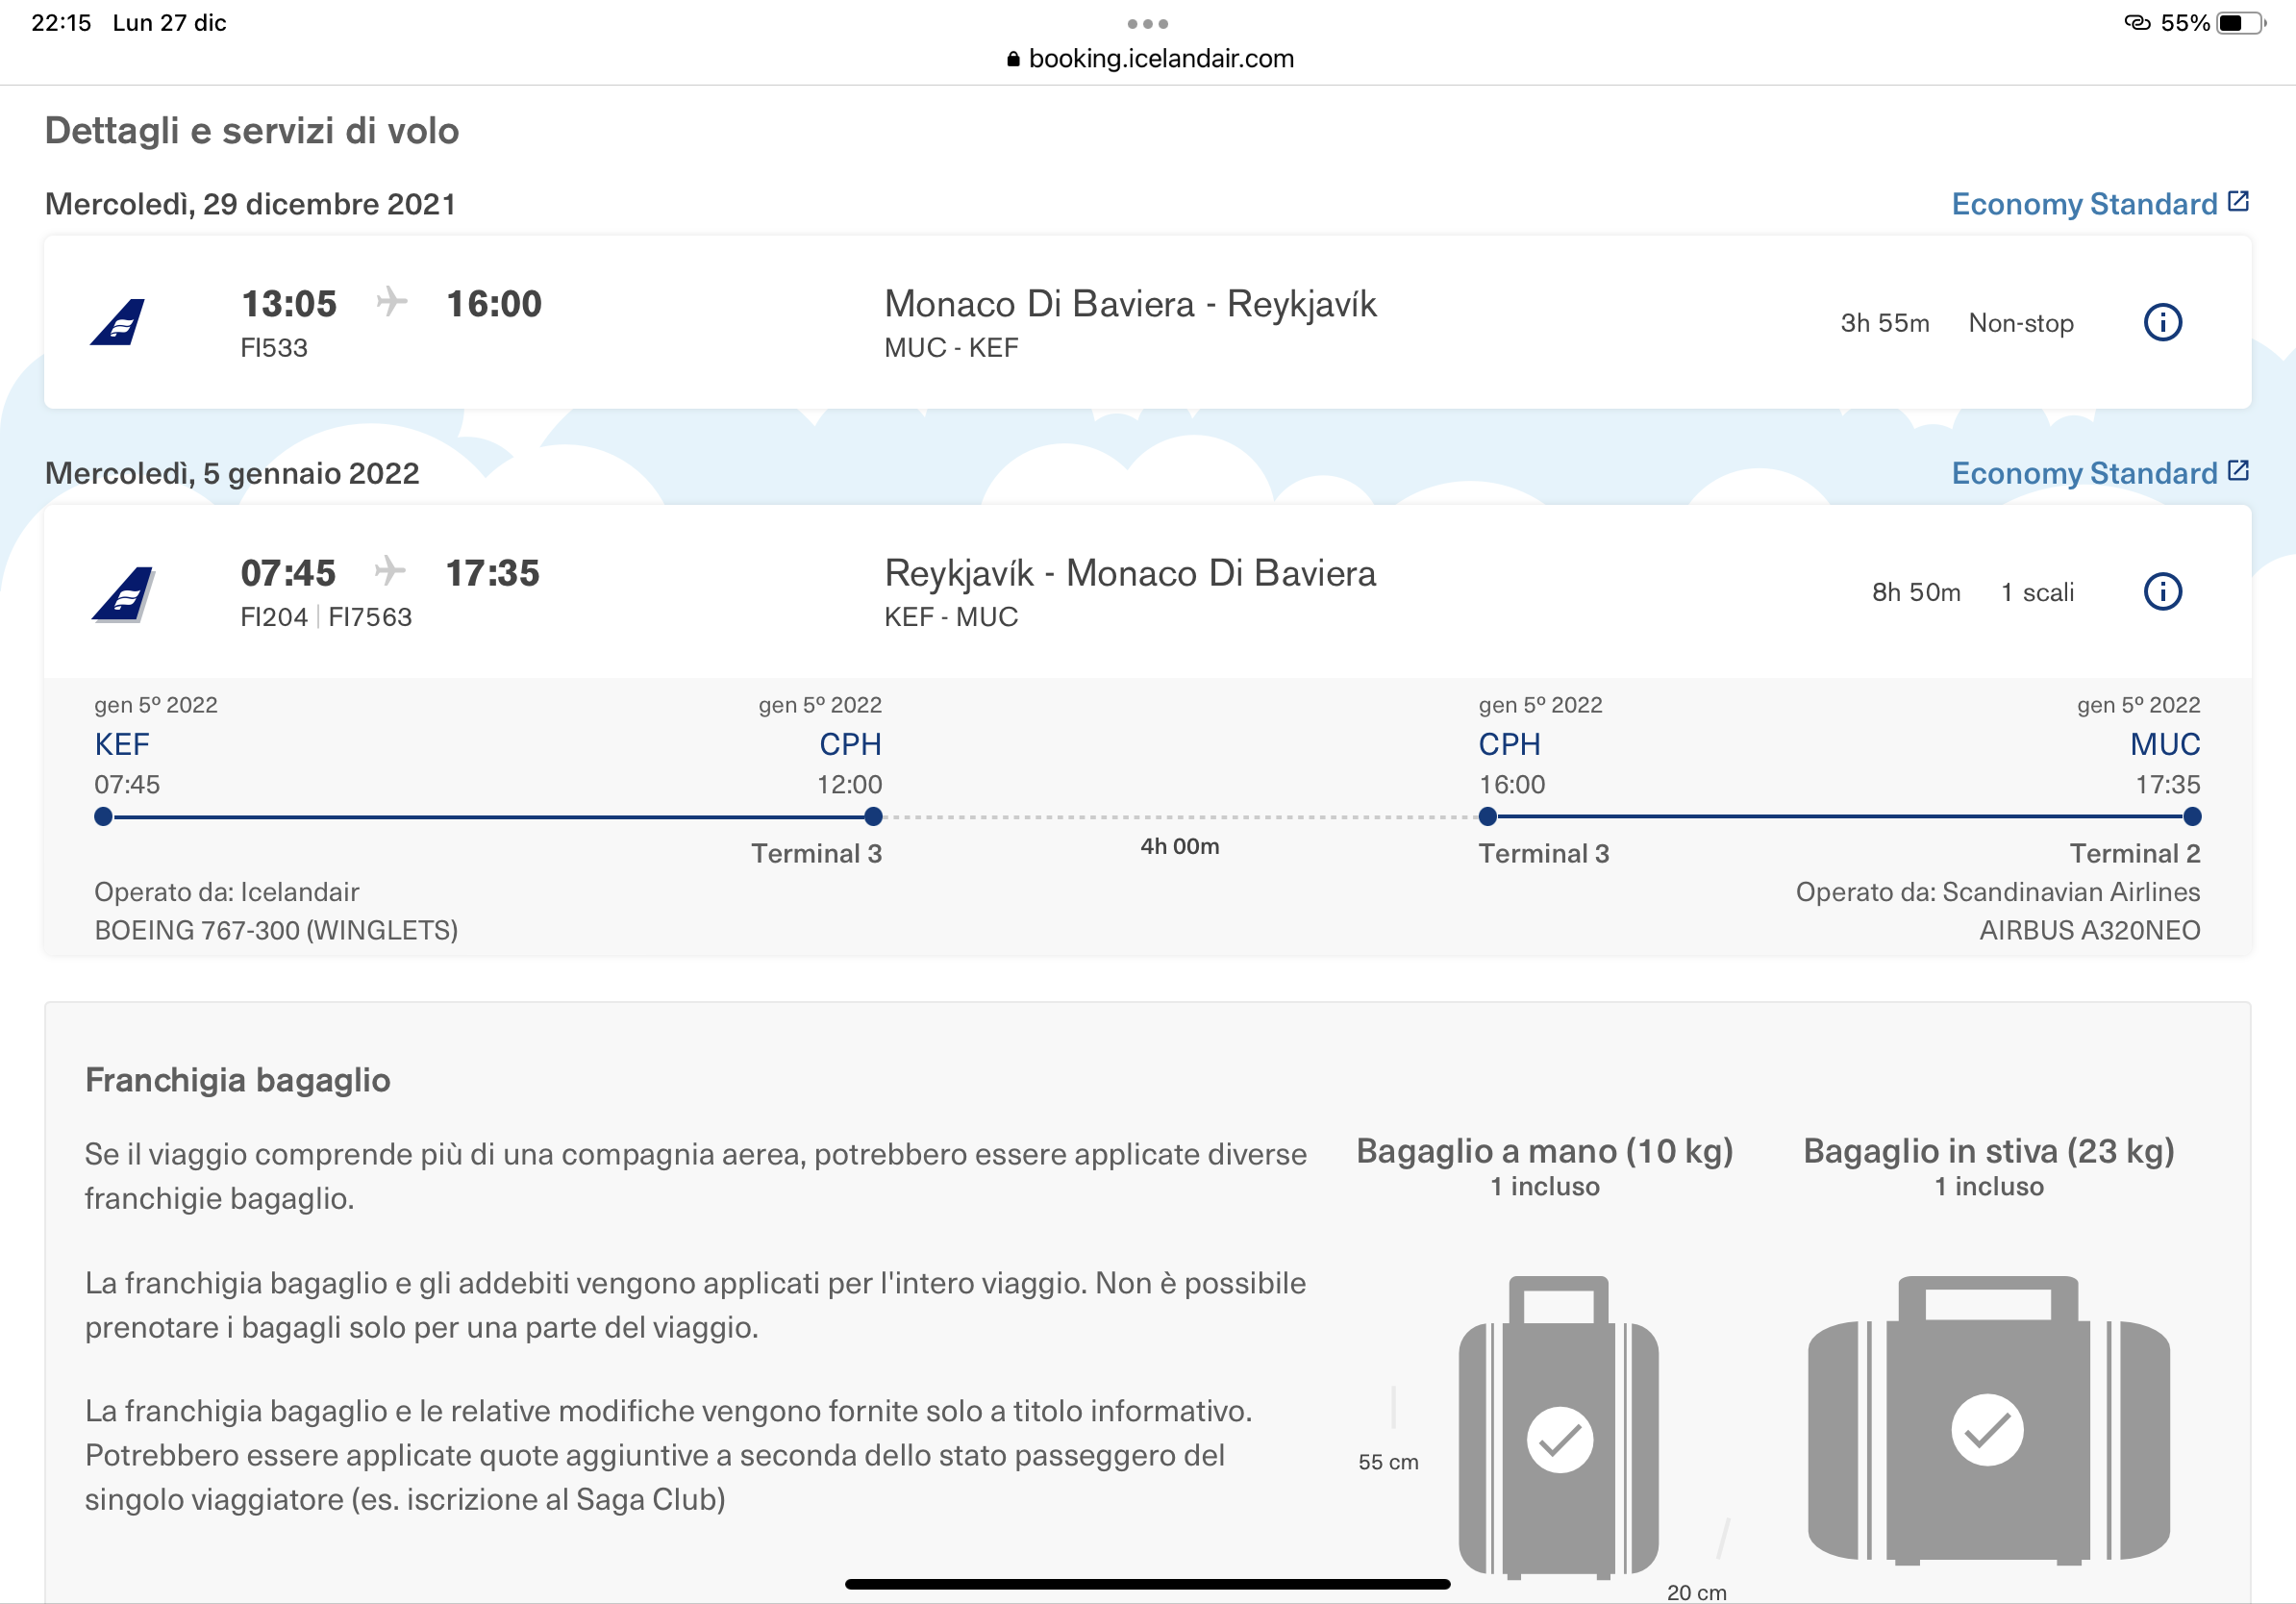The image size is (2296, 1604).
Task: Tap BOEING 767-300 (WINGLETS) aircraft text
Action: click(276, 930)
